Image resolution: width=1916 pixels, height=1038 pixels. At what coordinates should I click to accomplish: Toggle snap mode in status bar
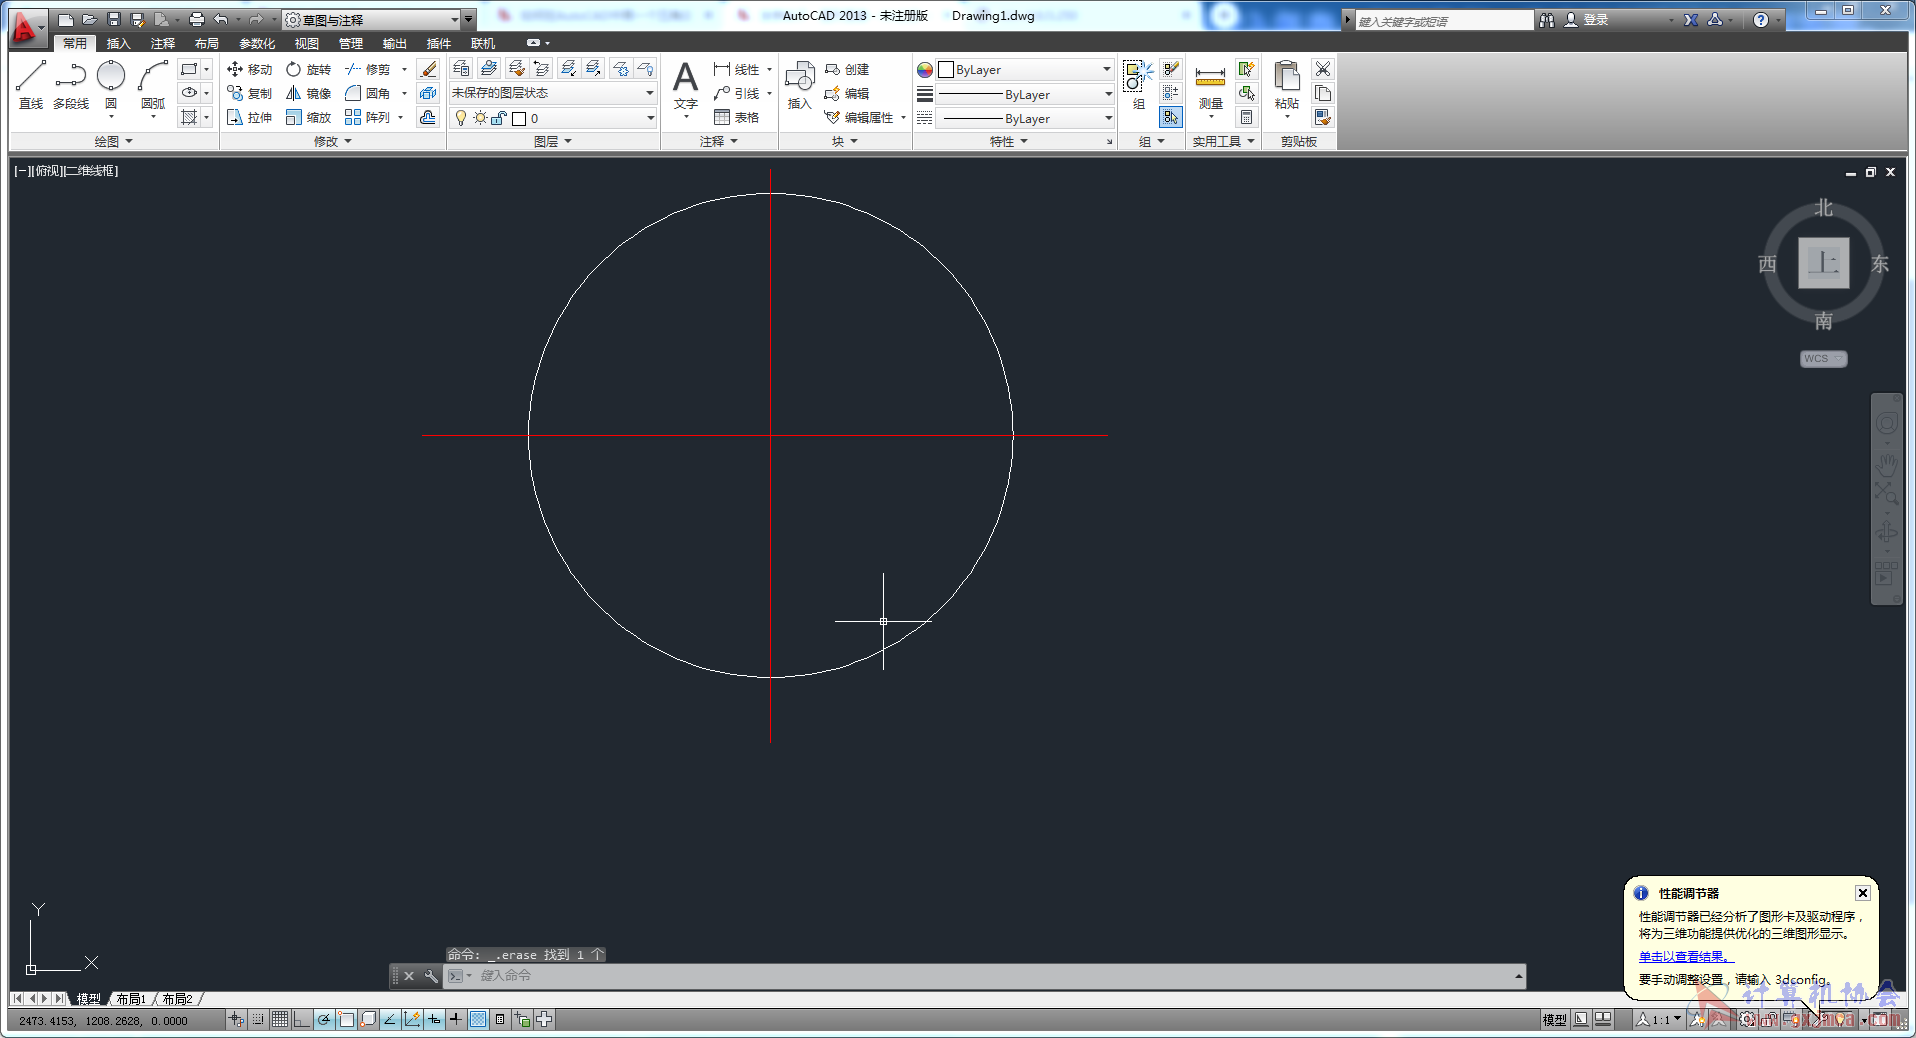[258, 1019]
